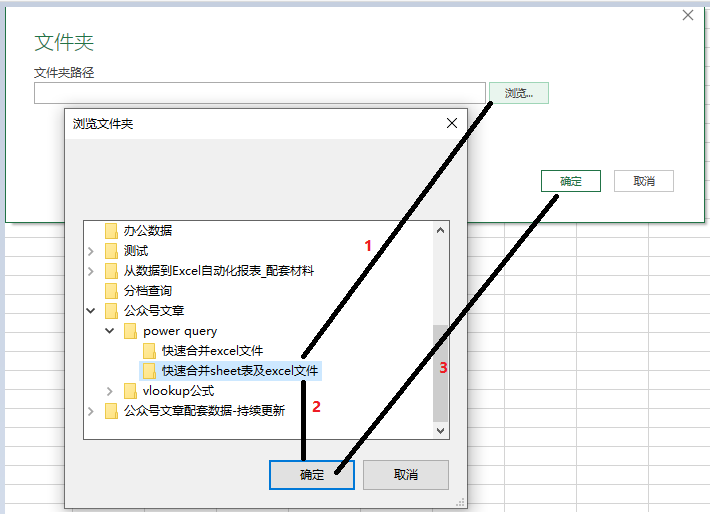Click folder icon beside 公众号文章
This screenshot has height=514, width=710.
click(111, 311)
